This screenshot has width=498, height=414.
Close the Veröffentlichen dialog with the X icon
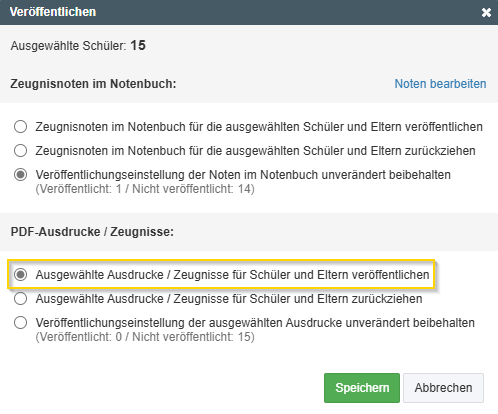coord(486,13)
